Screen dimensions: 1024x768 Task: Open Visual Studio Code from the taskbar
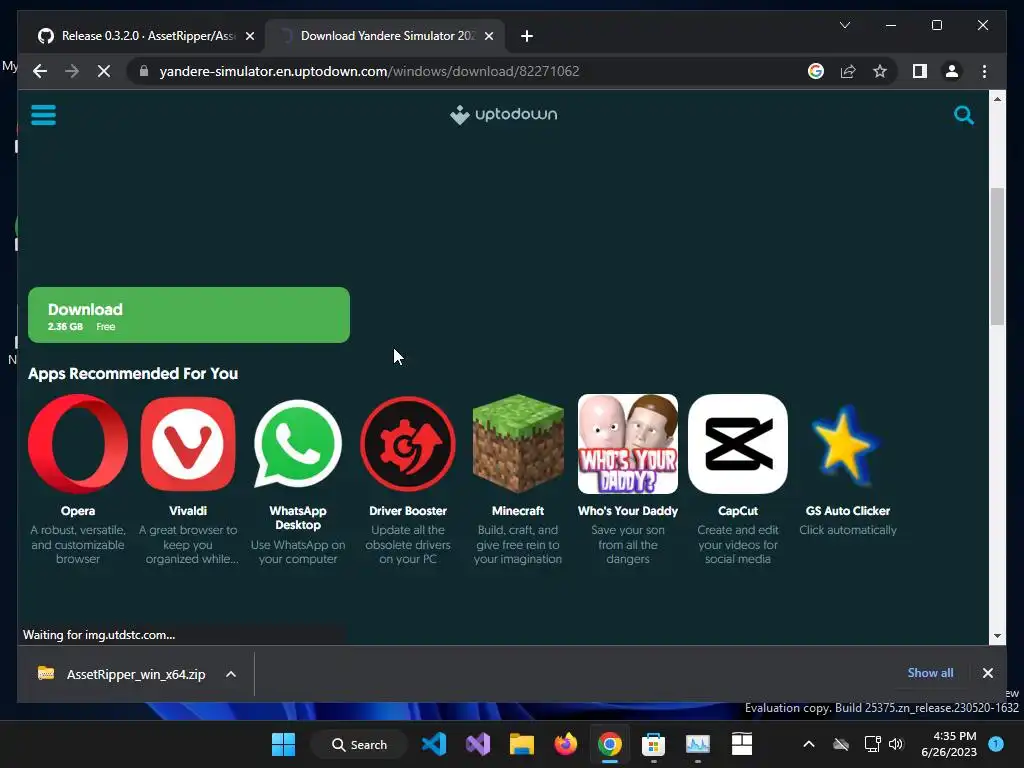[x=434, y=744]
